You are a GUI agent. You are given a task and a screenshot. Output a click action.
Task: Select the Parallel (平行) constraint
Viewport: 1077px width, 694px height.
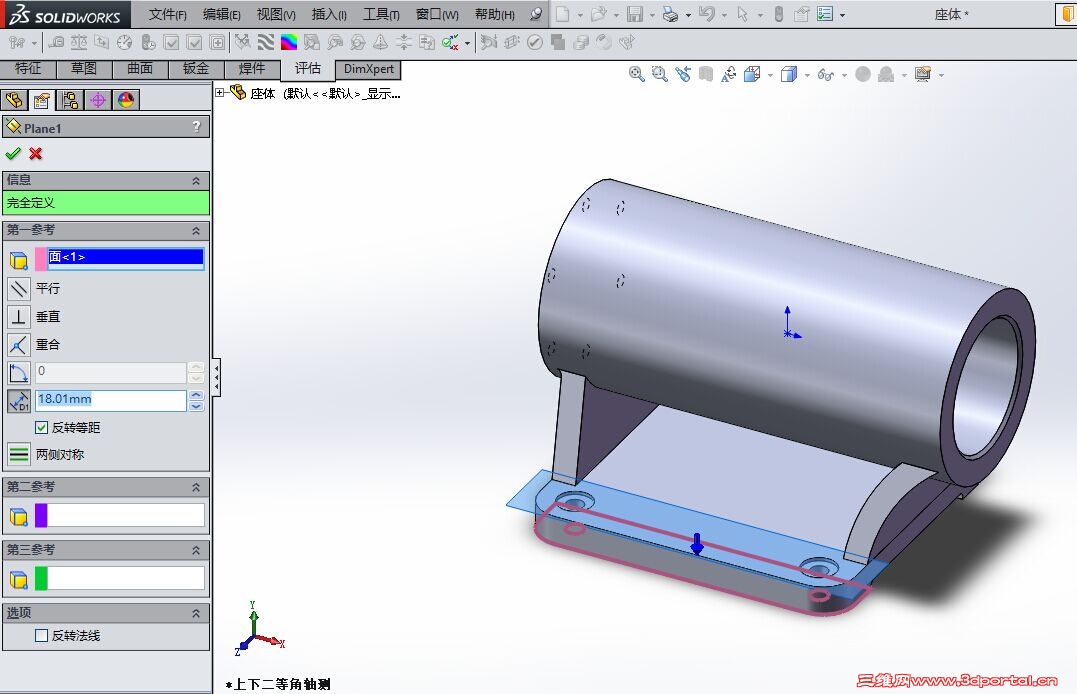[x=19, y=289]
